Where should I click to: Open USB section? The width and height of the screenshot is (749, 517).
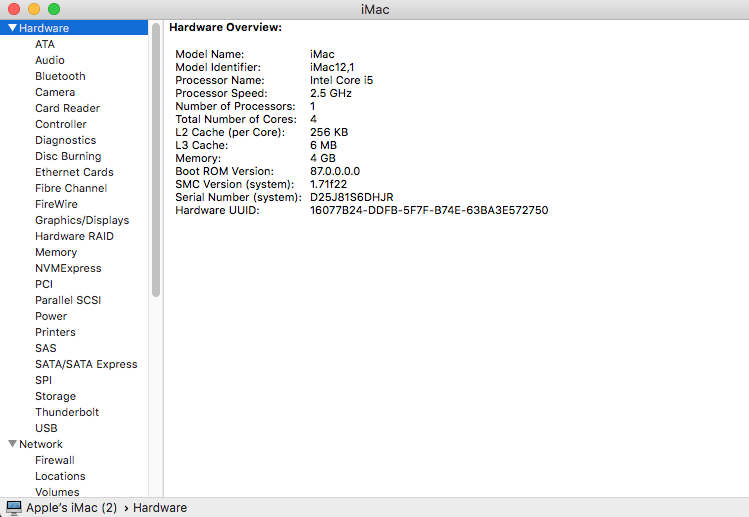pos(46,428)
